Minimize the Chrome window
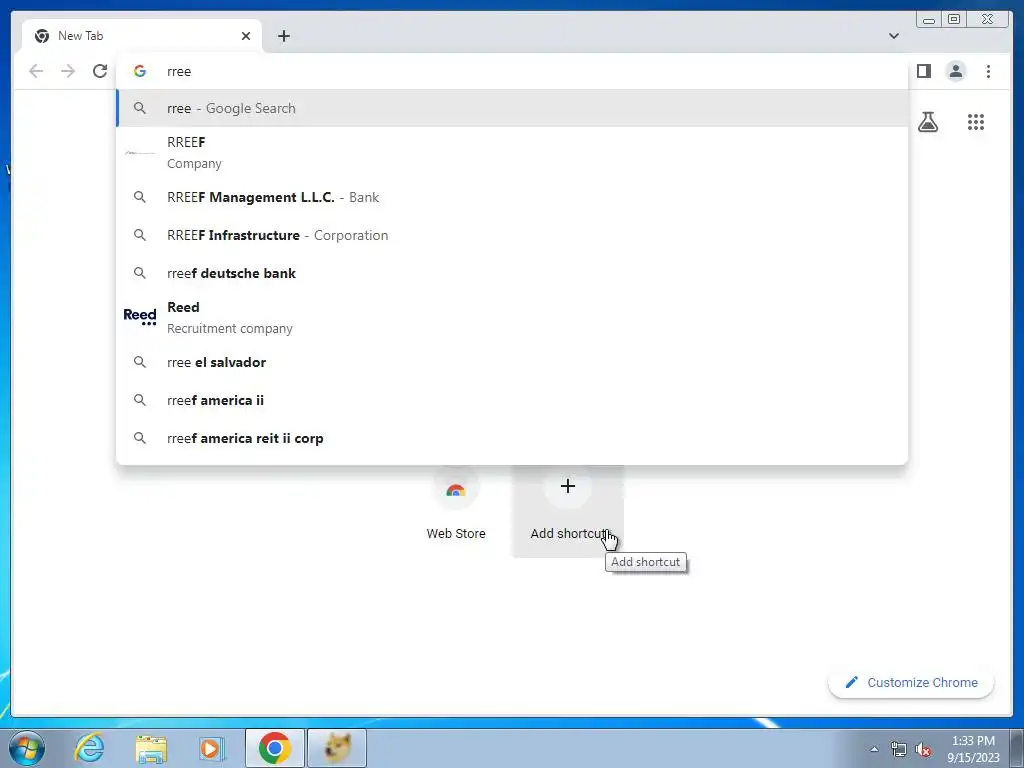Screen dimensions: 1024x768 (x=929, y=20)
